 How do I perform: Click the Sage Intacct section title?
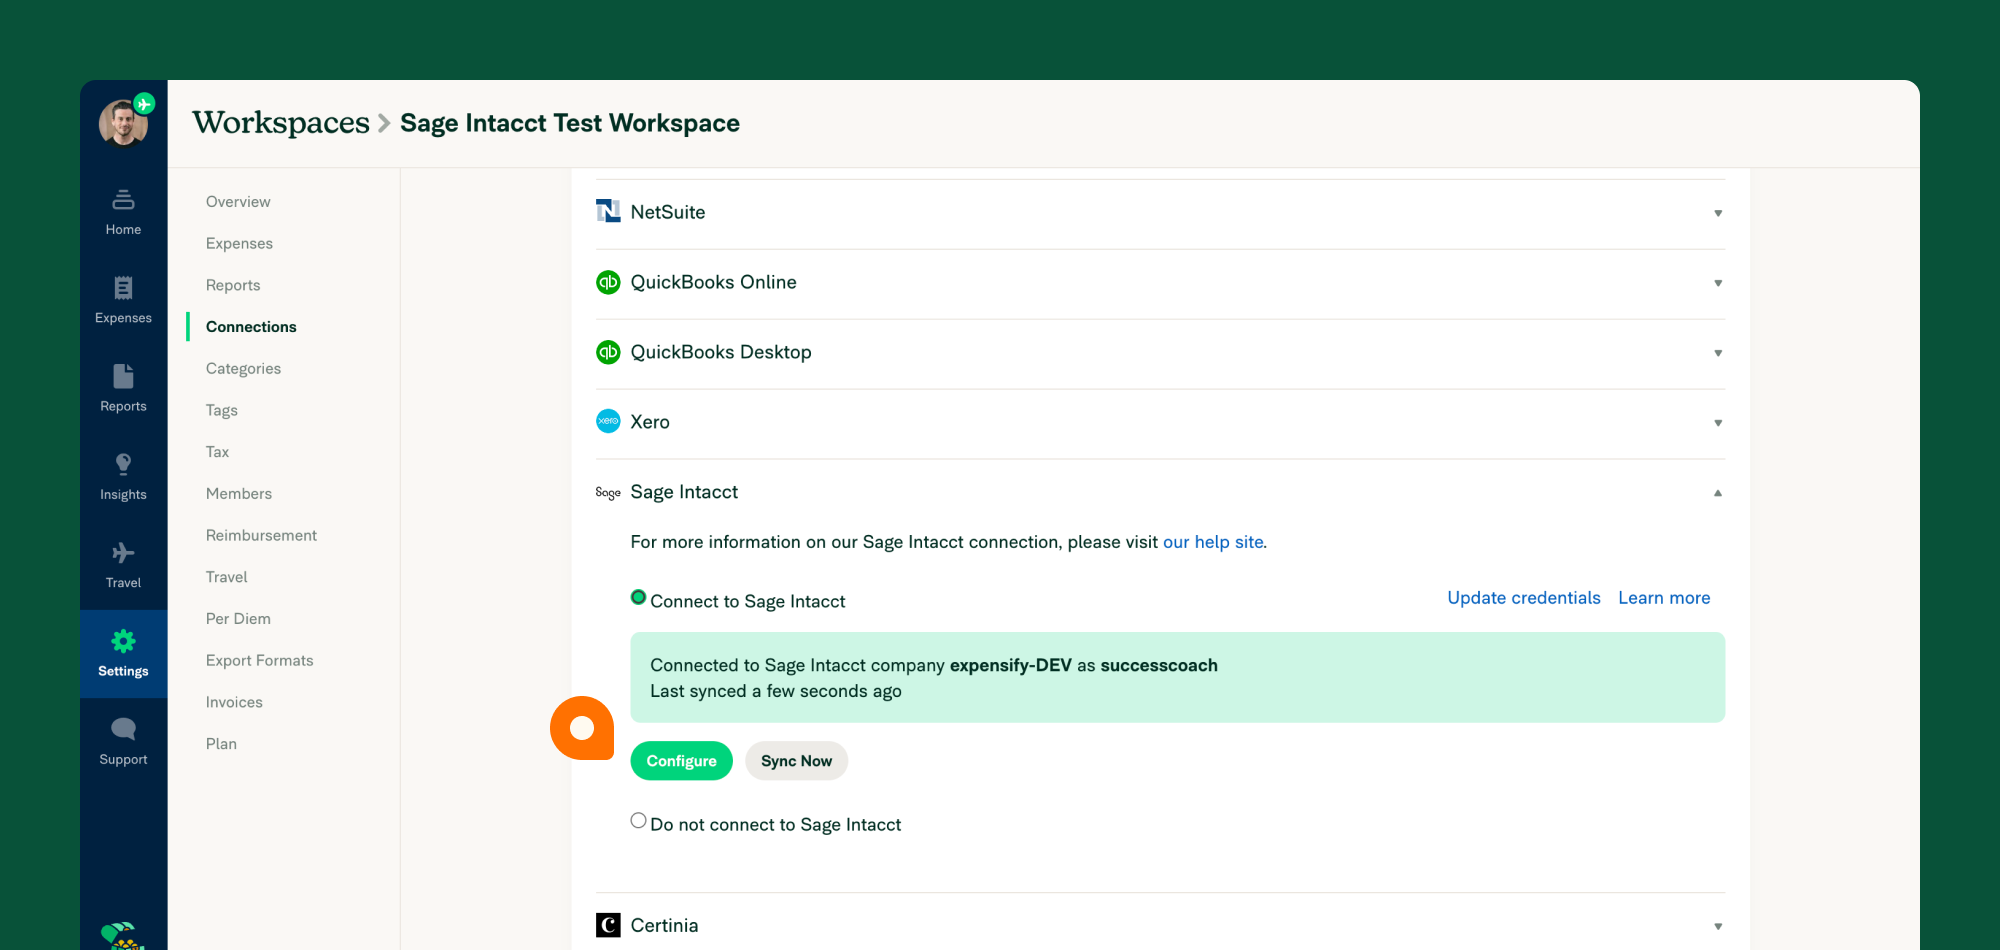click(x=684, y=492)
